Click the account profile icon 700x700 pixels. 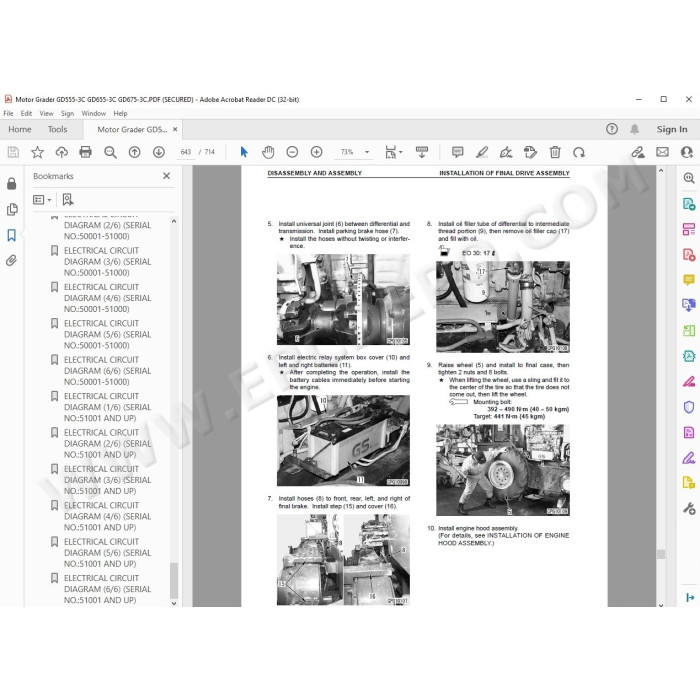pos(687,152)
